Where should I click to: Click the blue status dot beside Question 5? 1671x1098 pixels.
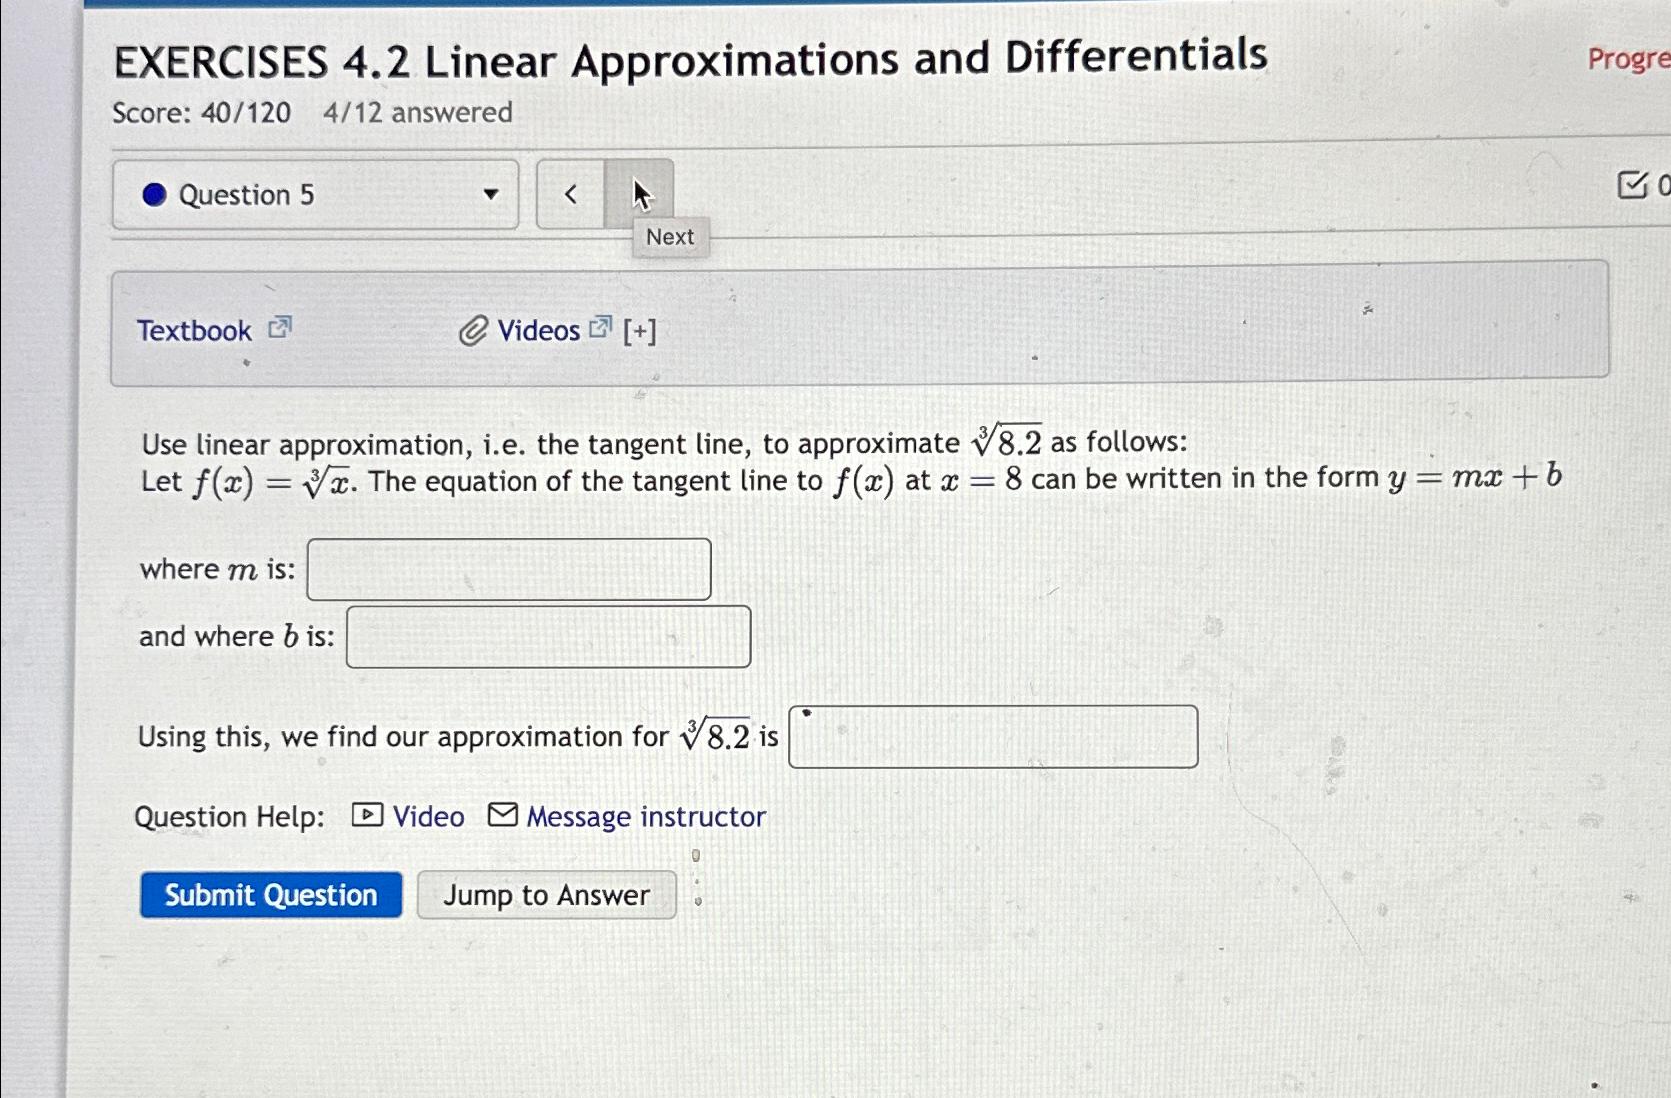click(155, 194)
